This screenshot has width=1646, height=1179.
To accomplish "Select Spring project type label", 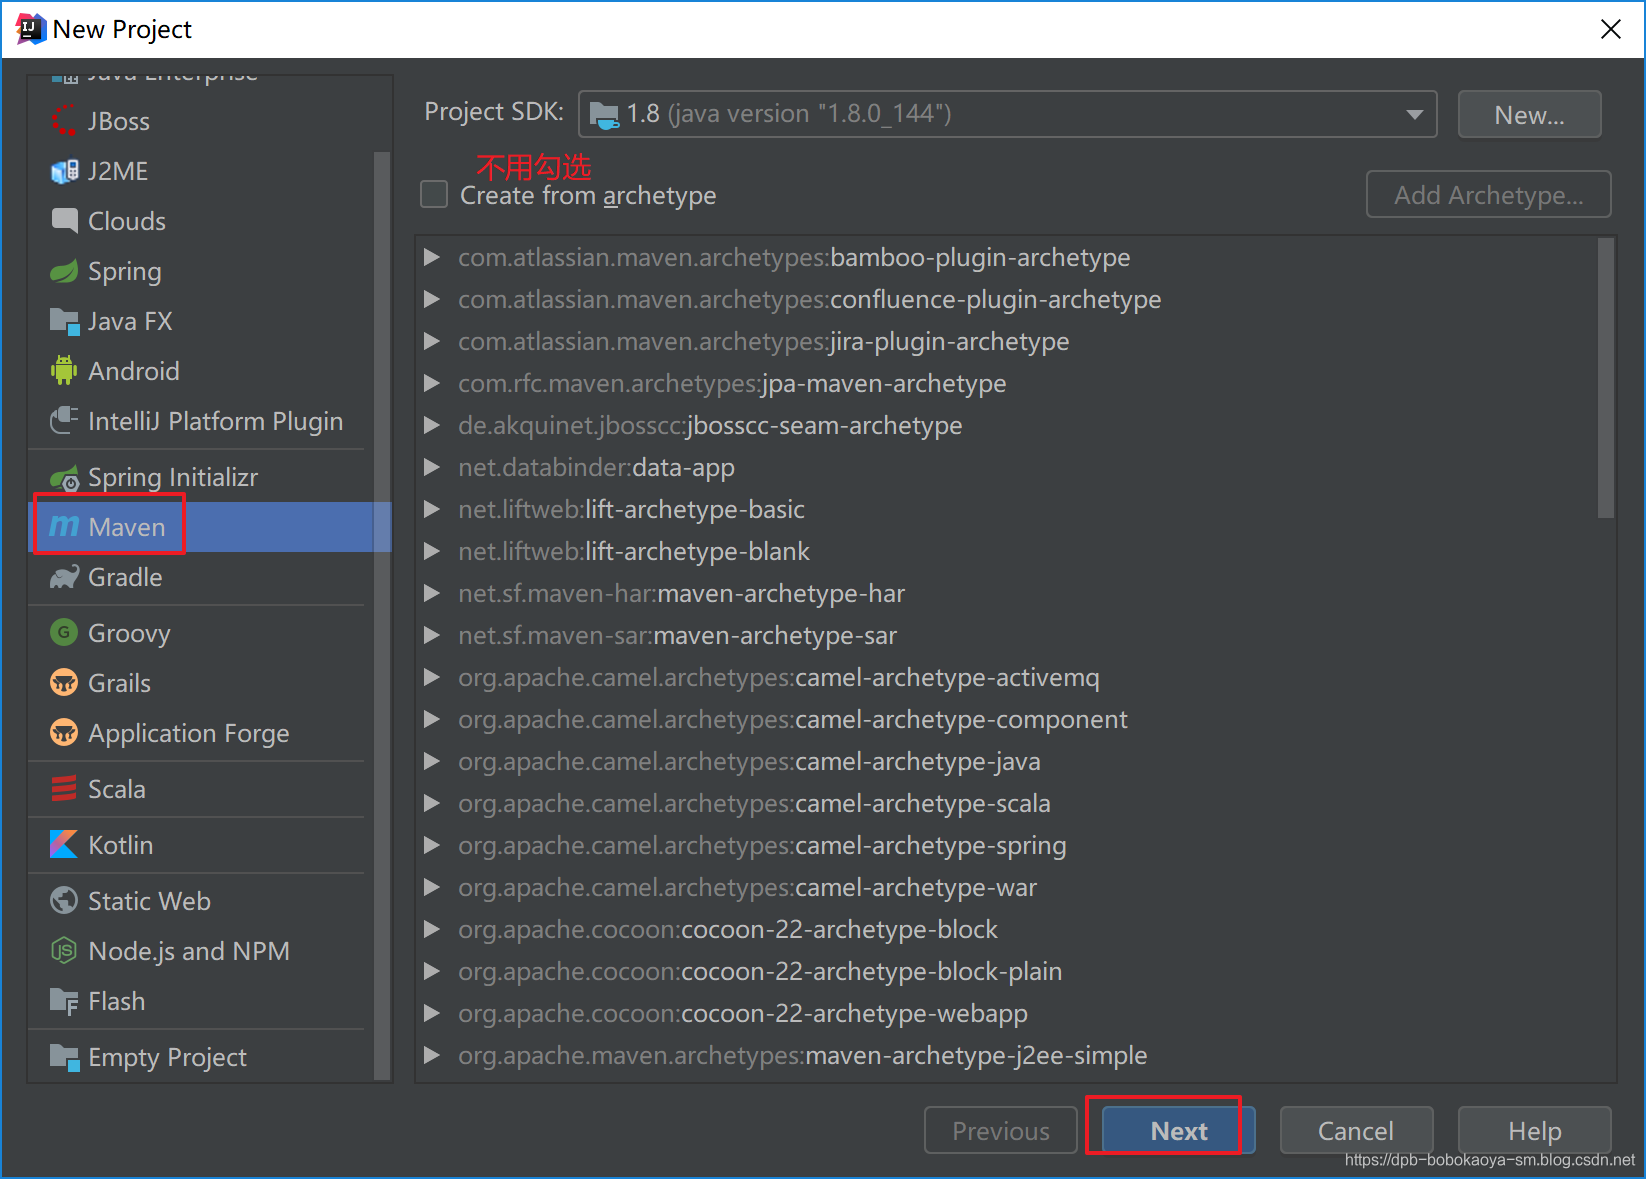I will tap(124, 271).
